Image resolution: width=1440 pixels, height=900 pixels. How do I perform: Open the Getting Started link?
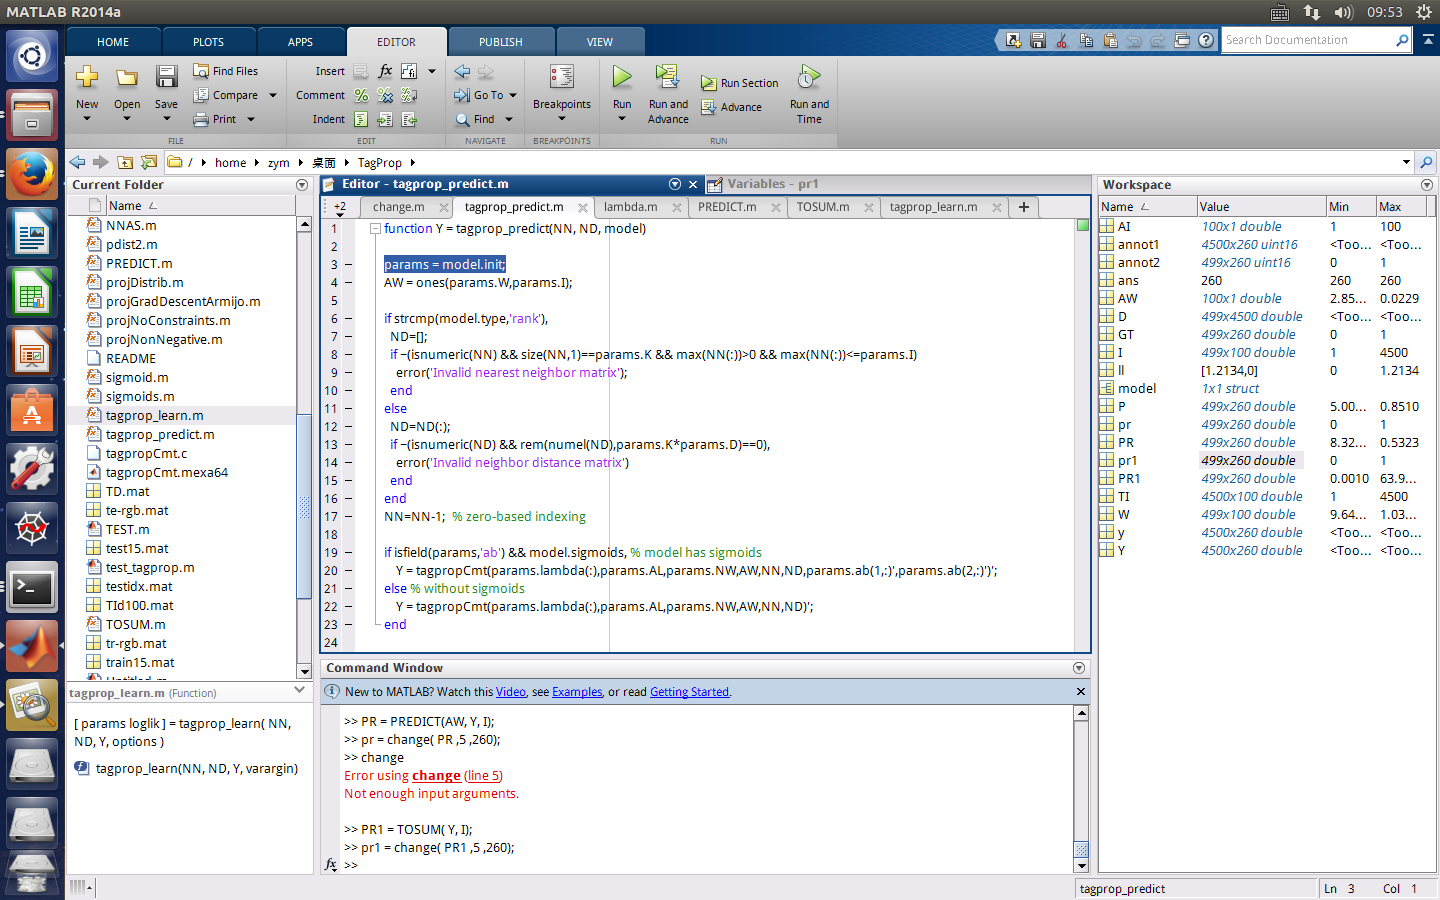tap(689, 692)
